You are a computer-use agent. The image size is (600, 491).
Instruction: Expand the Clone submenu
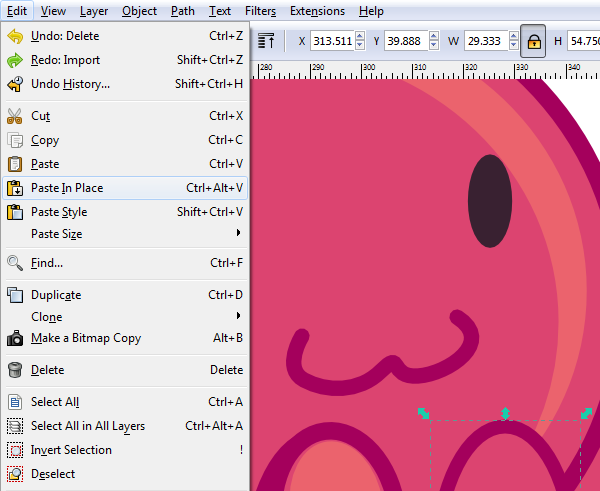pos(238,316)
